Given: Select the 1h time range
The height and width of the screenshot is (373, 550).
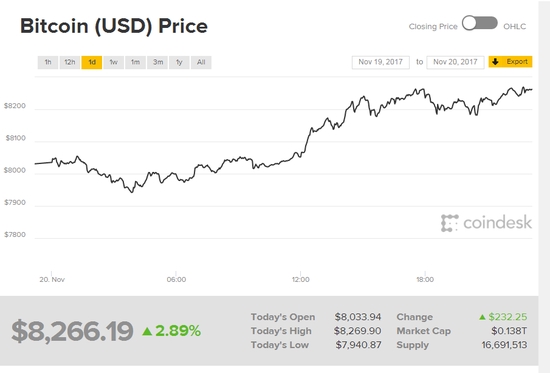Looking at the screenshot, I should pyautogui.click(x=48, y=62).
